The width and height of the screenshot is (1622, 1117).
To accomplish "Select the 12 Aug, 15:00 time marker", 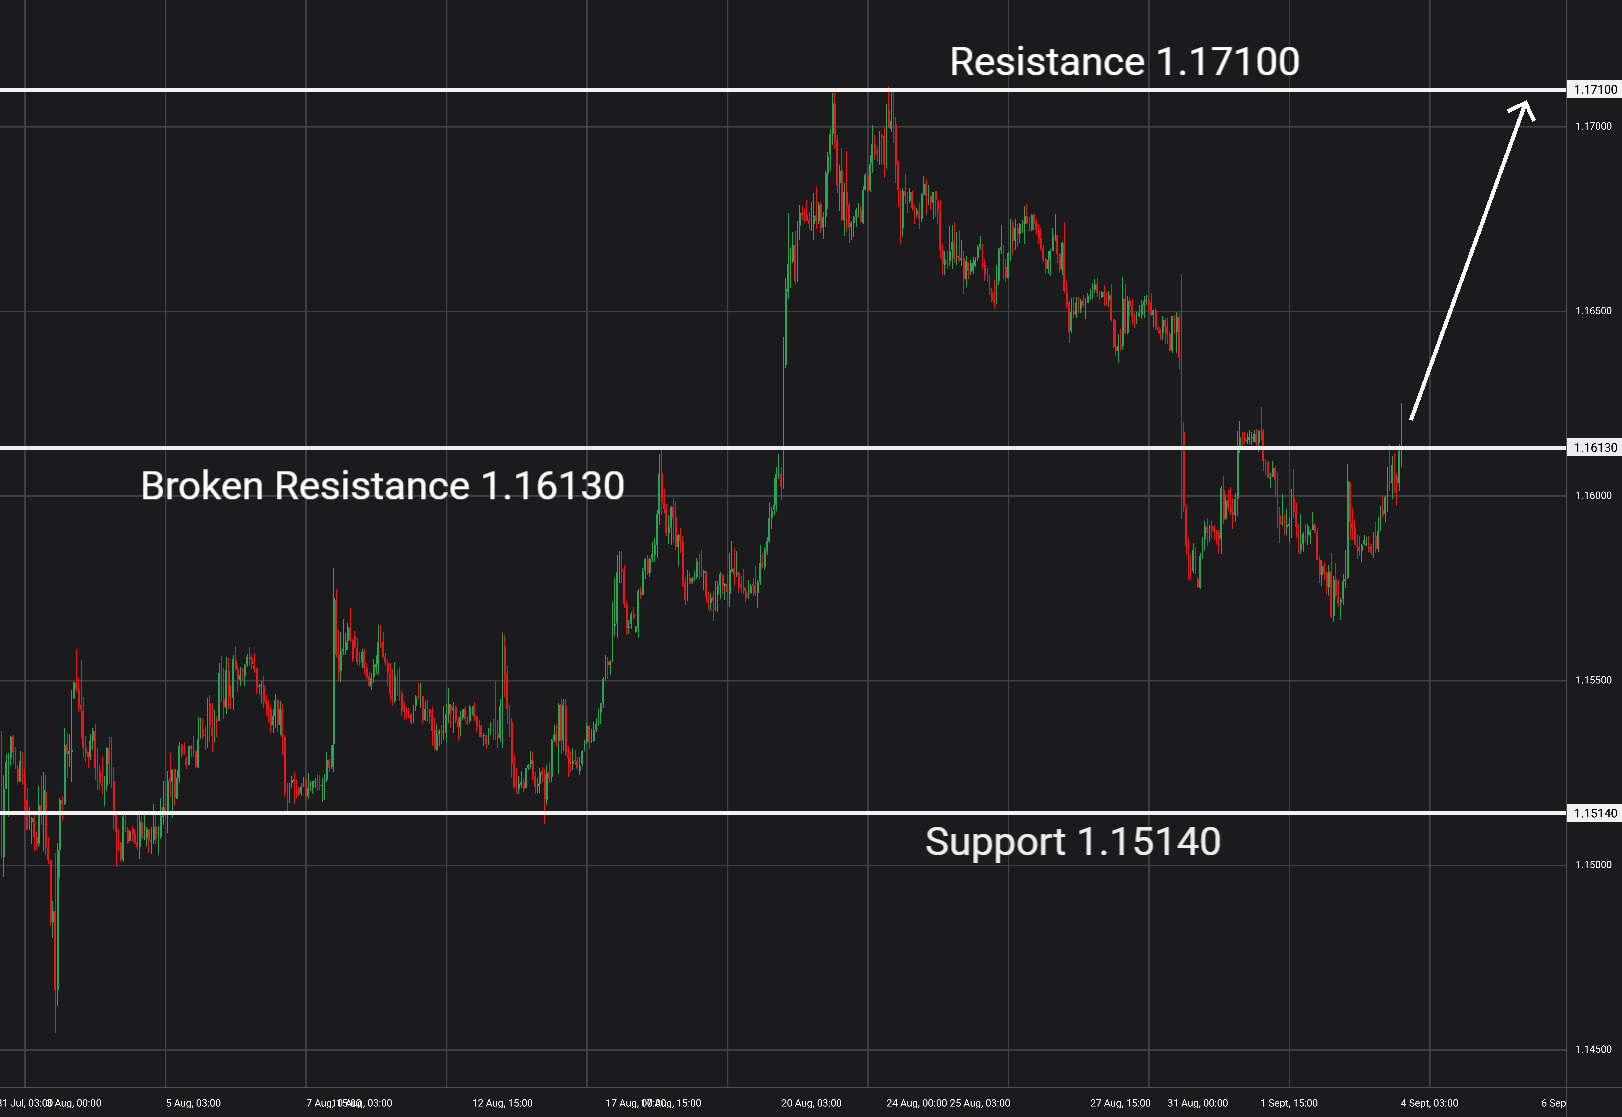I will pyautogui.click(x=502, y=1103).
